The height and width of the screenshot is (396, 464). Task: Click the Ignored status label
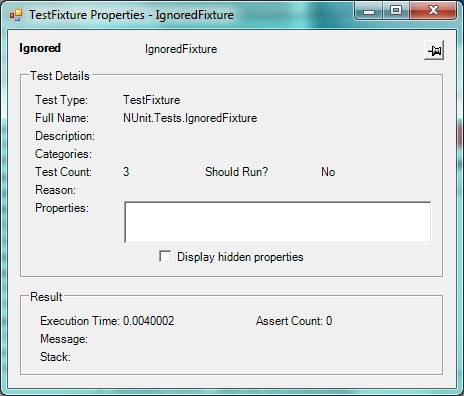(x=40, y=48)
